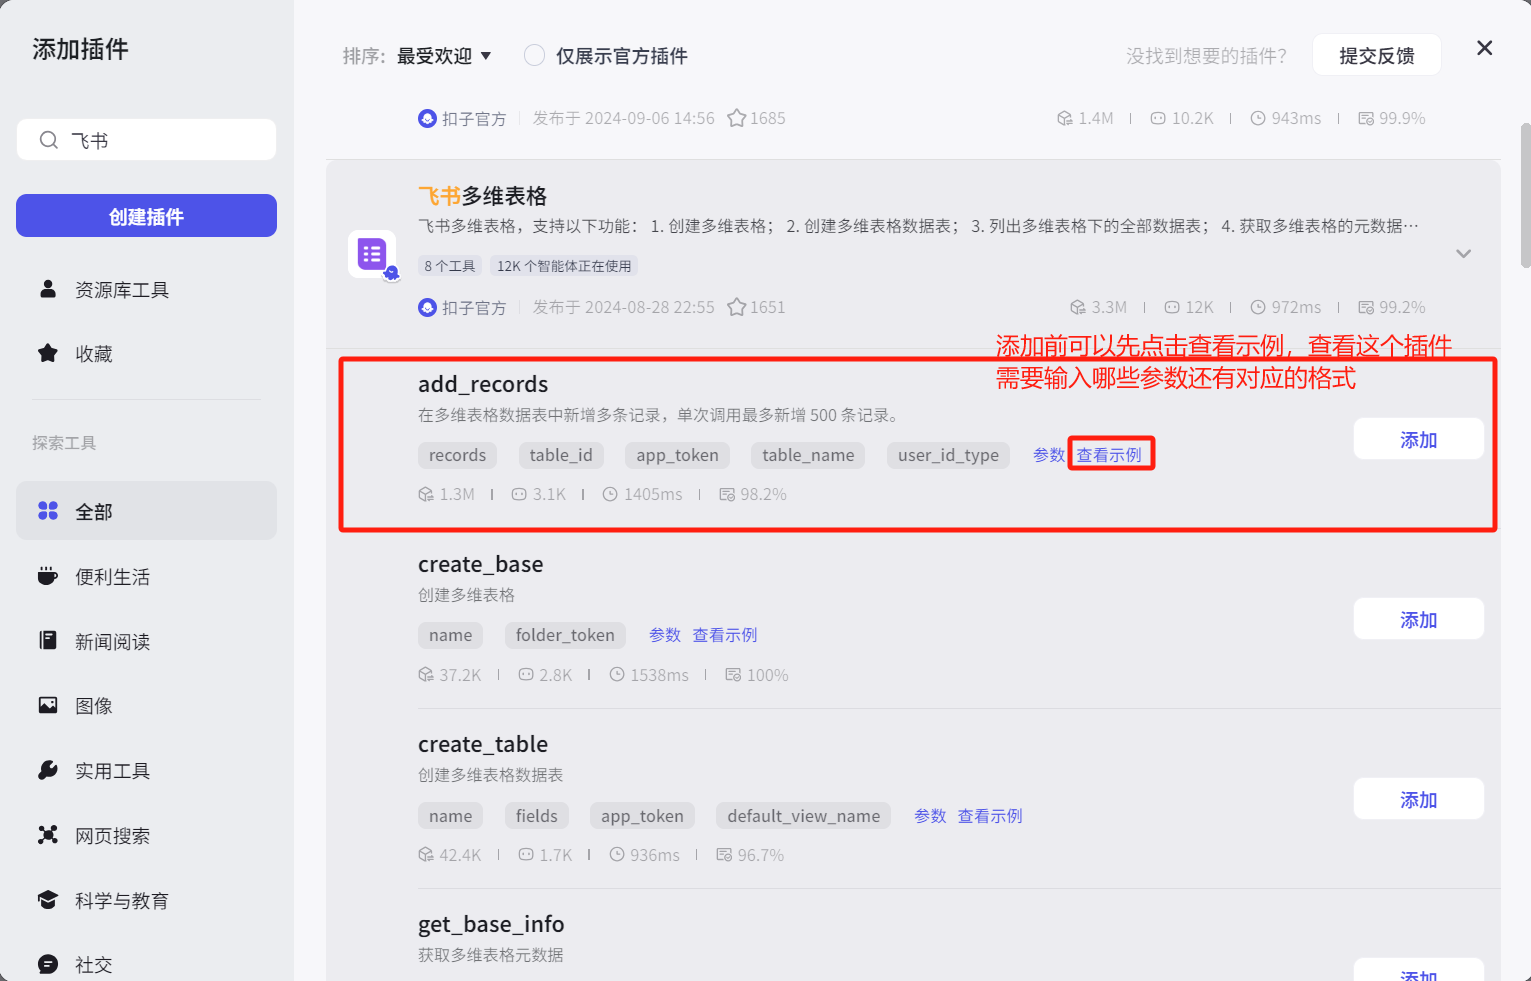Click the records parameter tag
Viewport: 1531px width, 981px height.
coord(457,455)
